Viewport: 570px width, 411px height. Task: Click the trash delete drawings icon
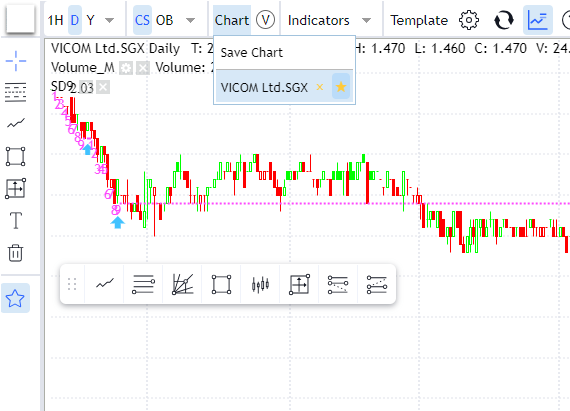[16, 253]
